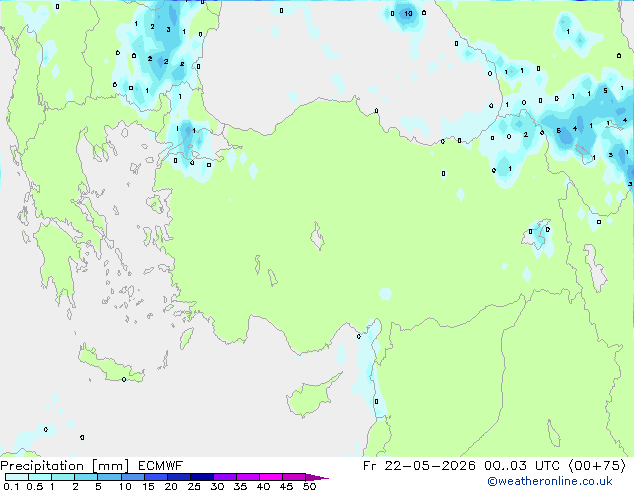Select the 25–30 mm navy legend swatch

pyautogui.click(x=201, y=477)
